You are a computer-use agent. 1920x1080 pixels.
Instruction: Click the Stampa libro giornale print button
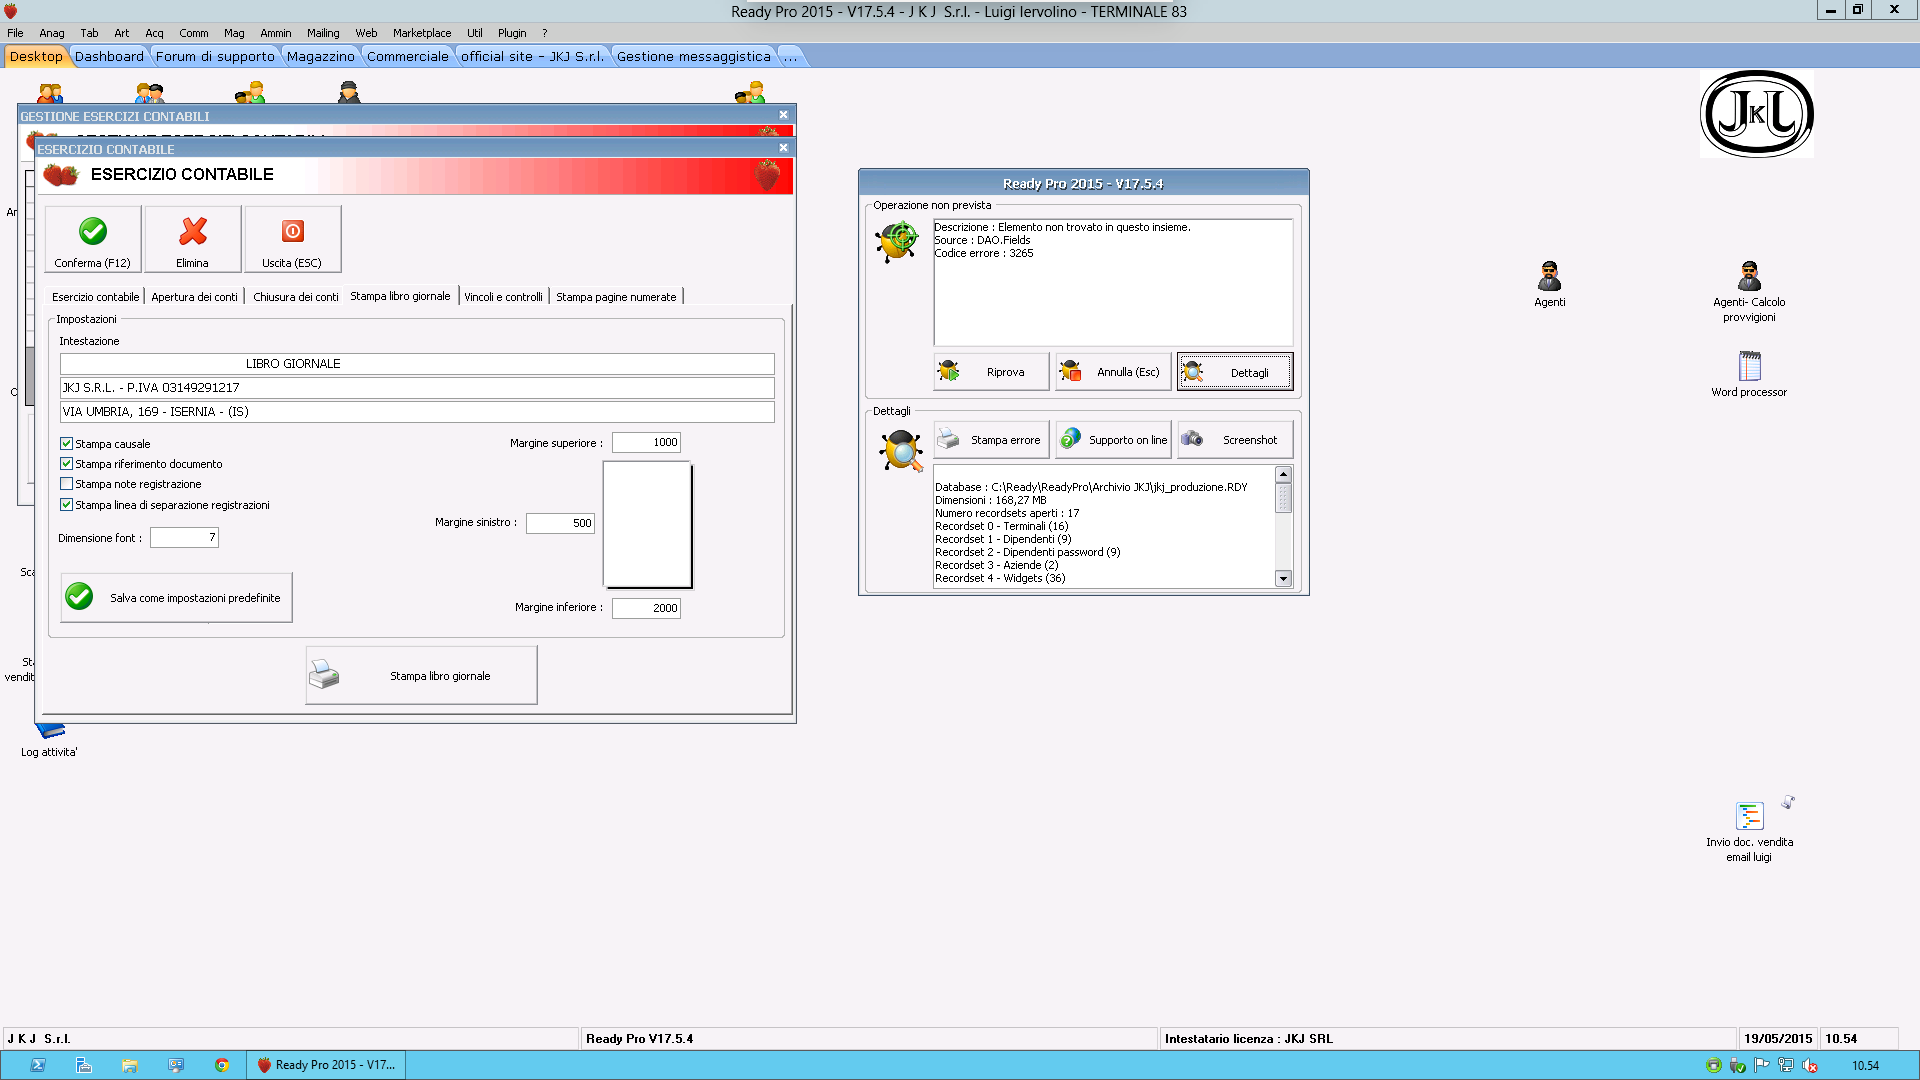click(x=421, y=676)
